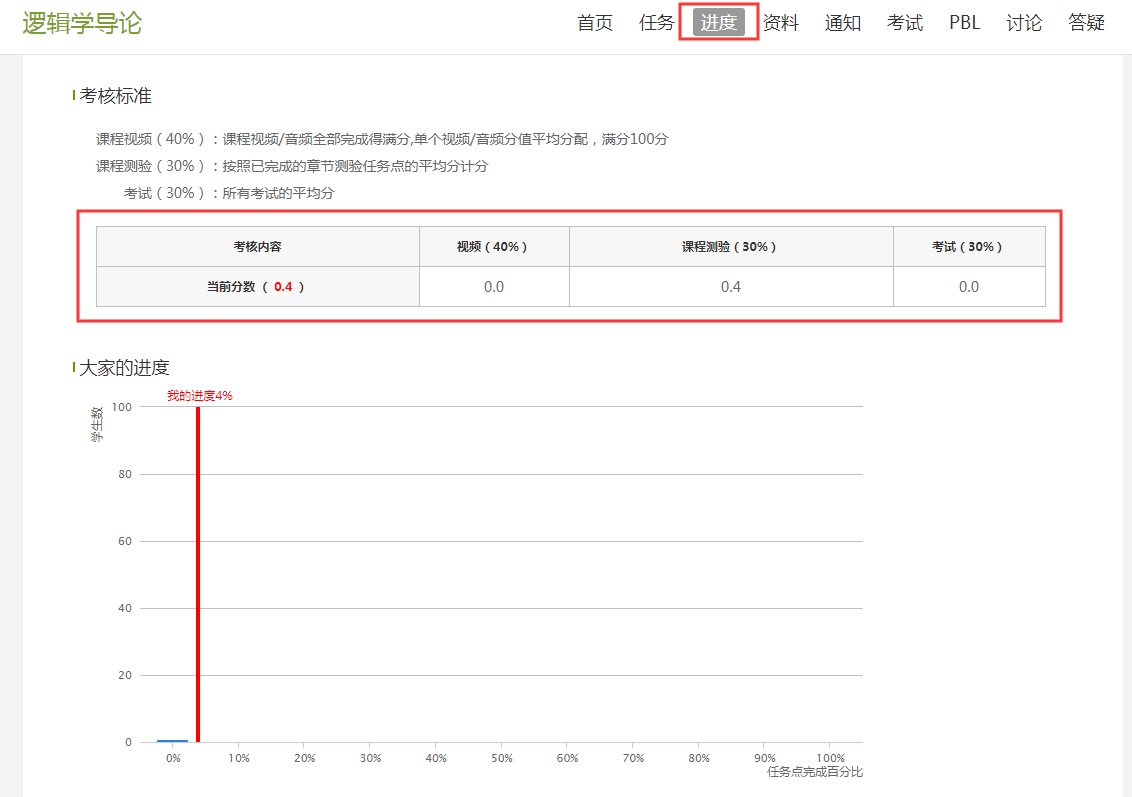
Task: Click the 大家的进度 section heading
Action: (124, 367)
